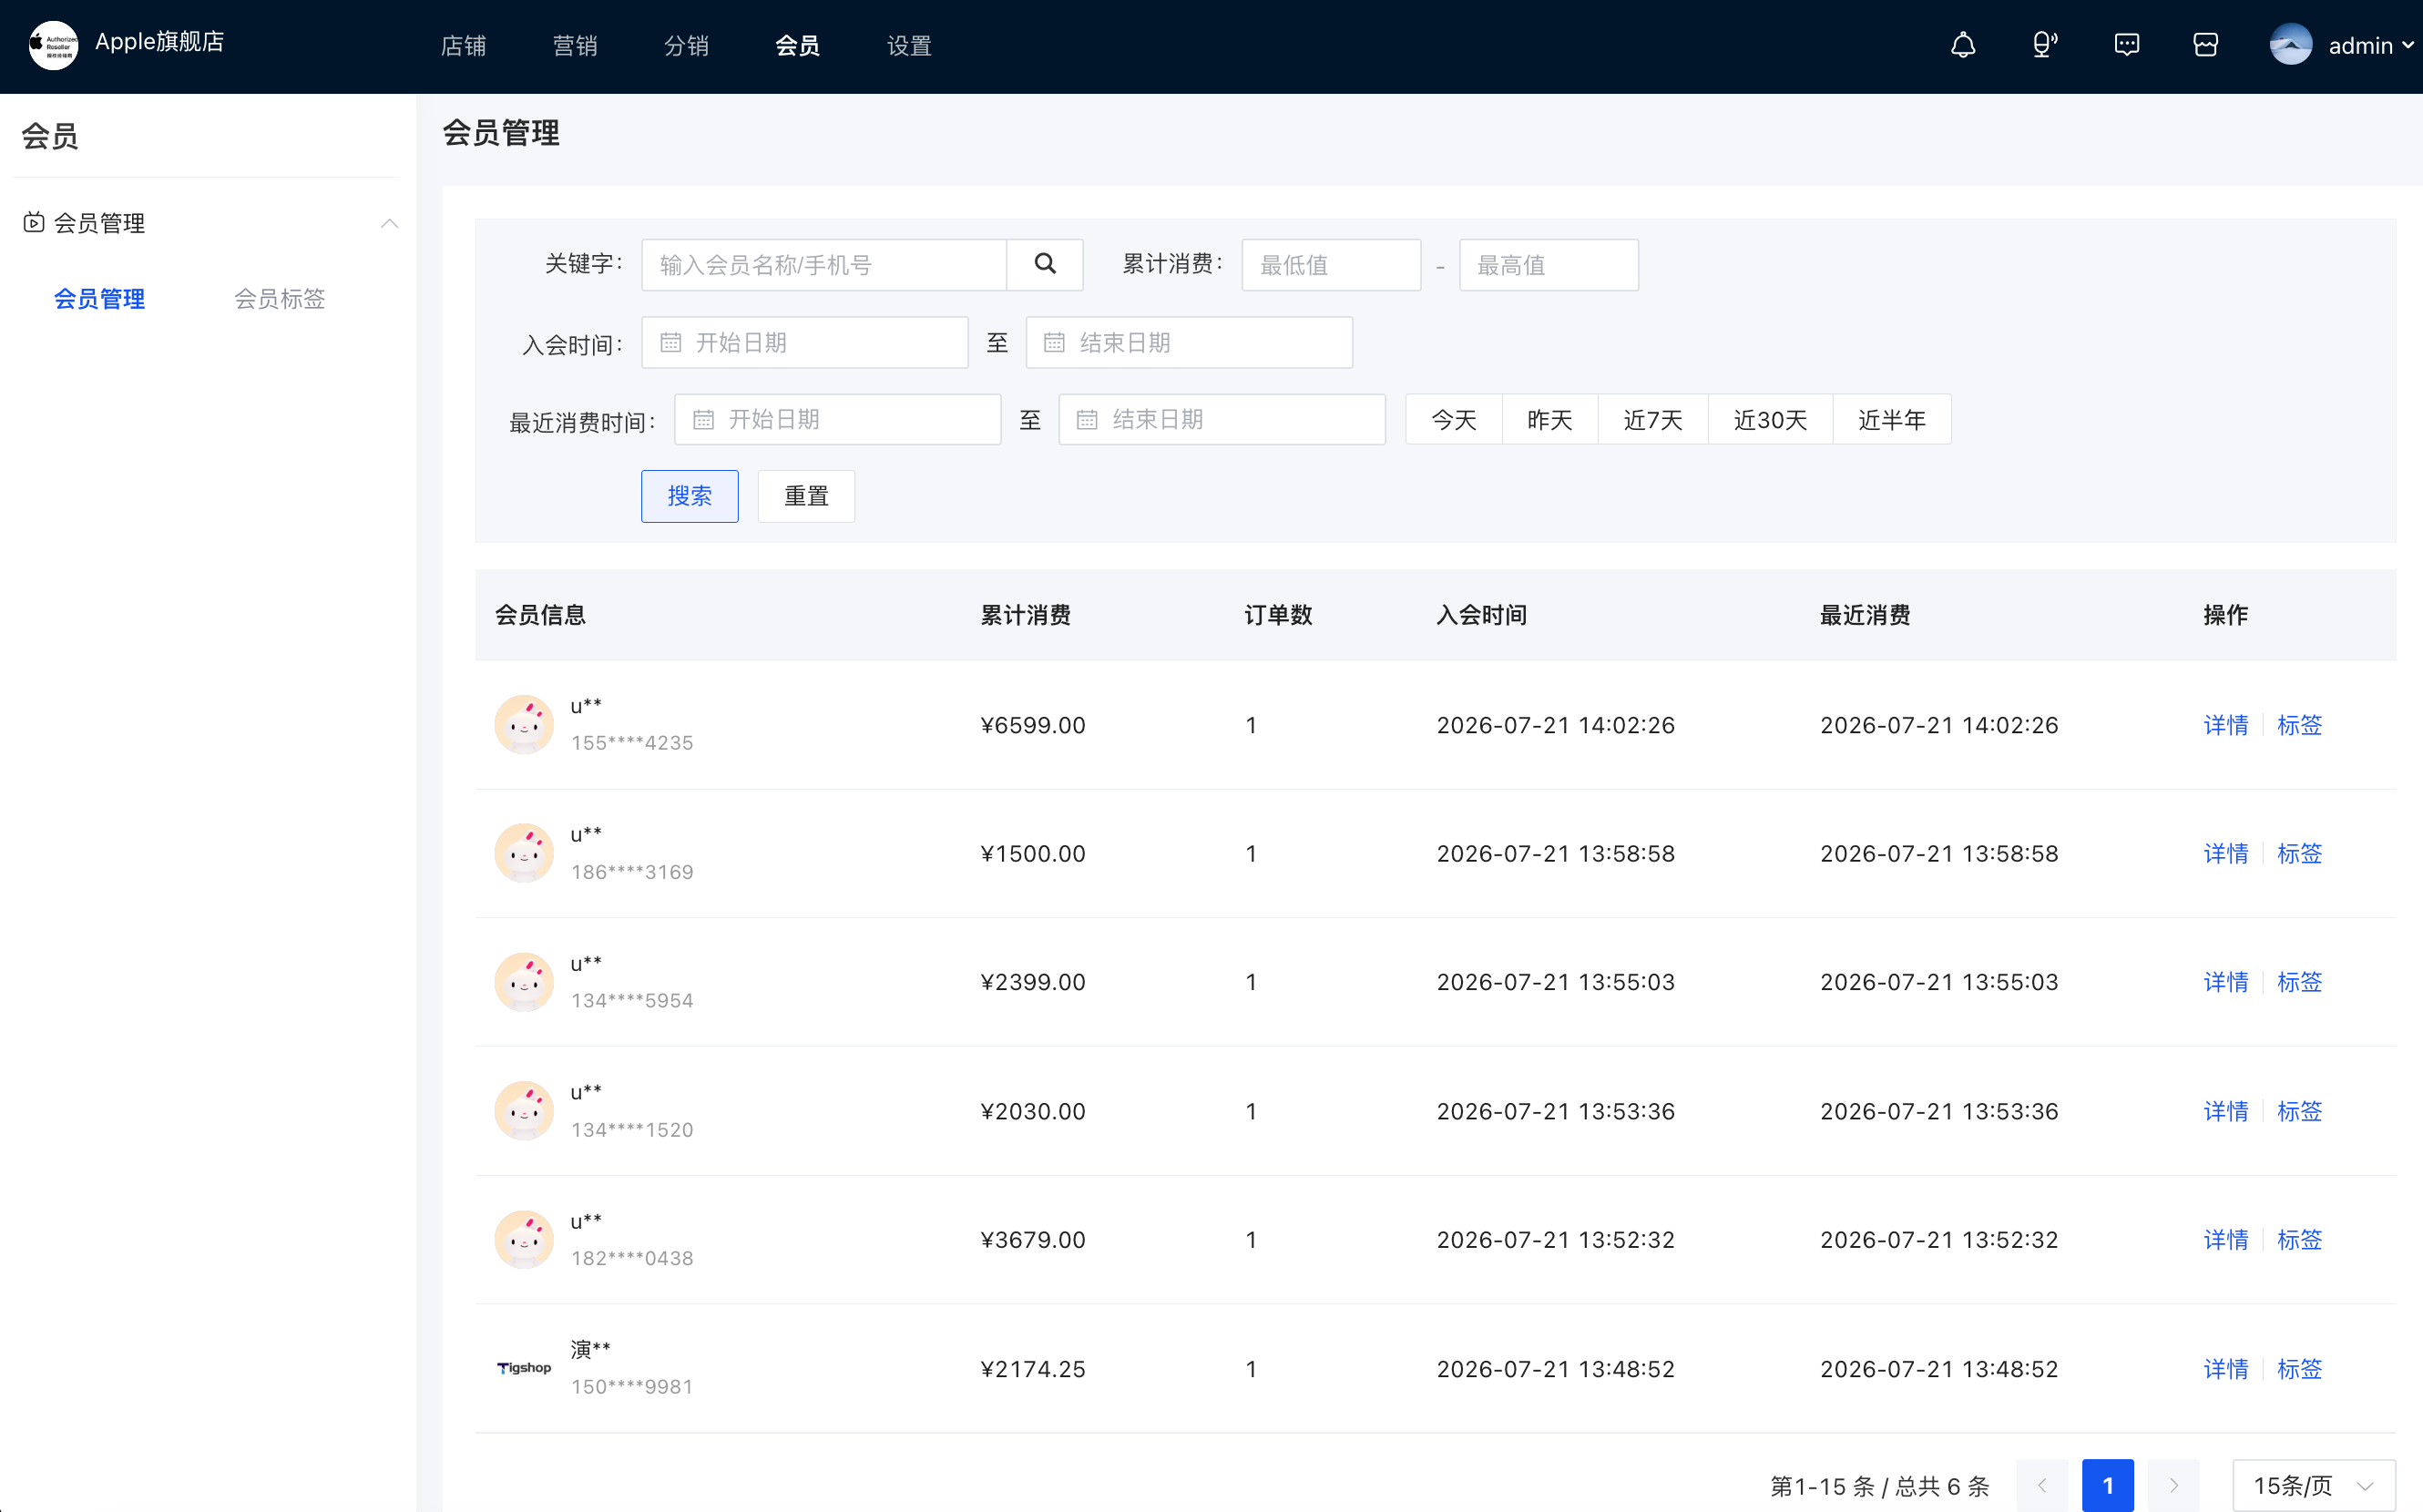2423x1512 pixels.
Task: Open the 15条/页 page size dropdown
Action: coord(2313,1485)
